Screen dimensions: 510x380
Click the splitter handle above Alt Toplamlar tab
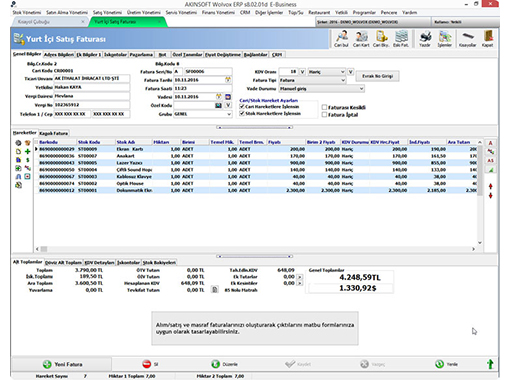(x=254, y=256)
